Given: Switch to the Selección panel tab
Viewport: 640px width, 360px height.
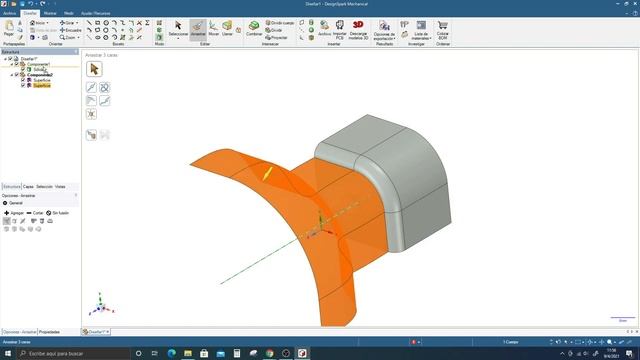Looking at the screenshot, I should [x=44, y=187].
